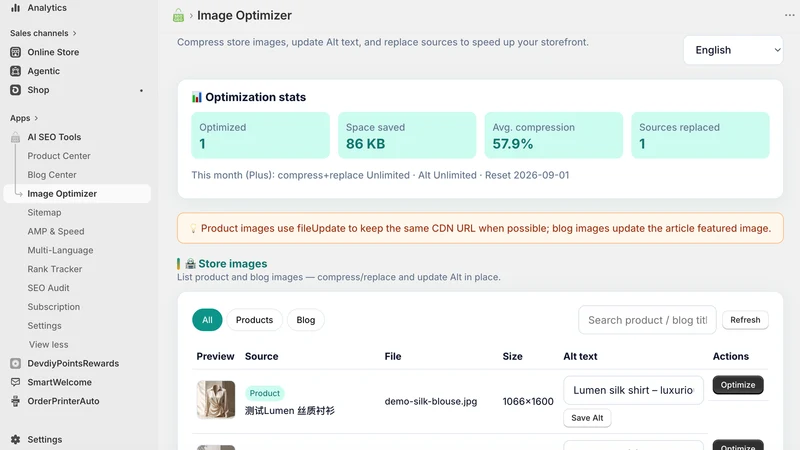
Task: Click the Source column header
Action: click(x=261, y=356)
